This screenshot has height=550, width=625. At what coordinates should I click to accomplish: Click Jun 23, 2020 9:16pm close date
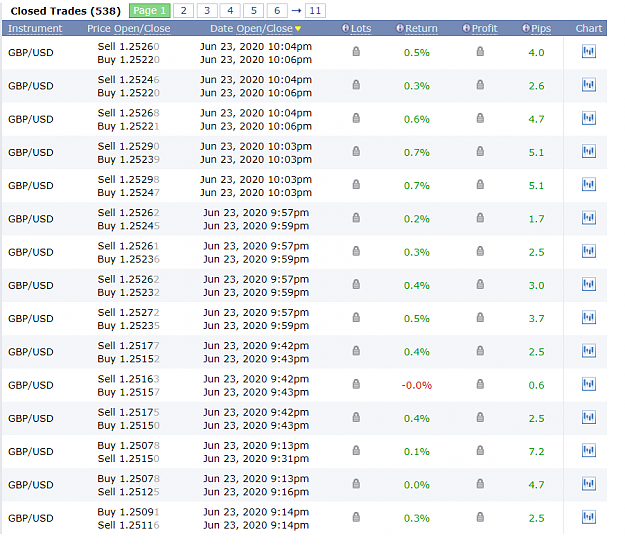256,492
